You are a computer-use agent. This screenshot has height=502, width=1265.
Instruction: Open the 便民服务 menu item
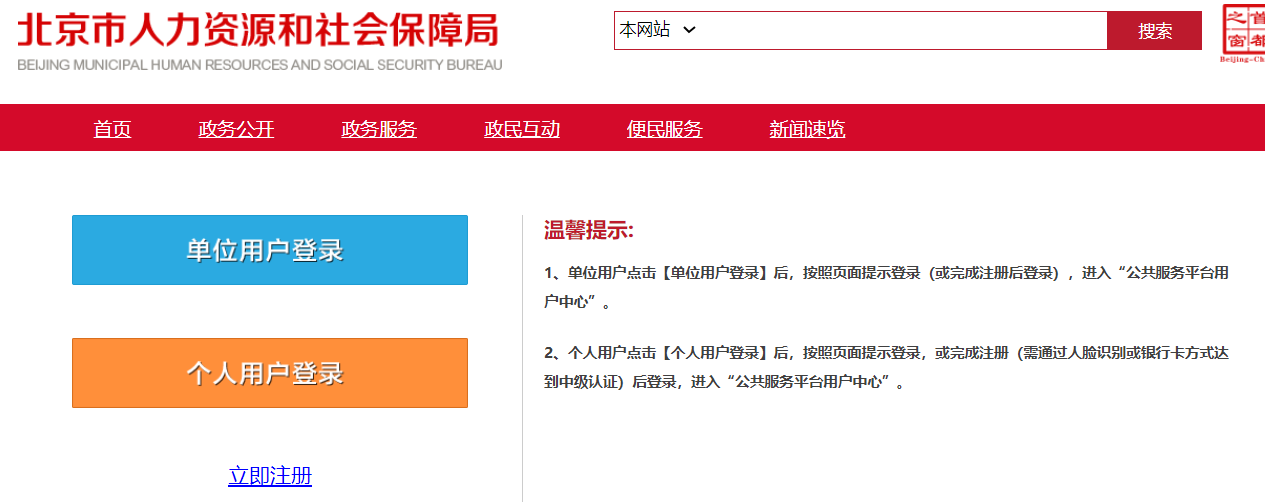point(665,129)
